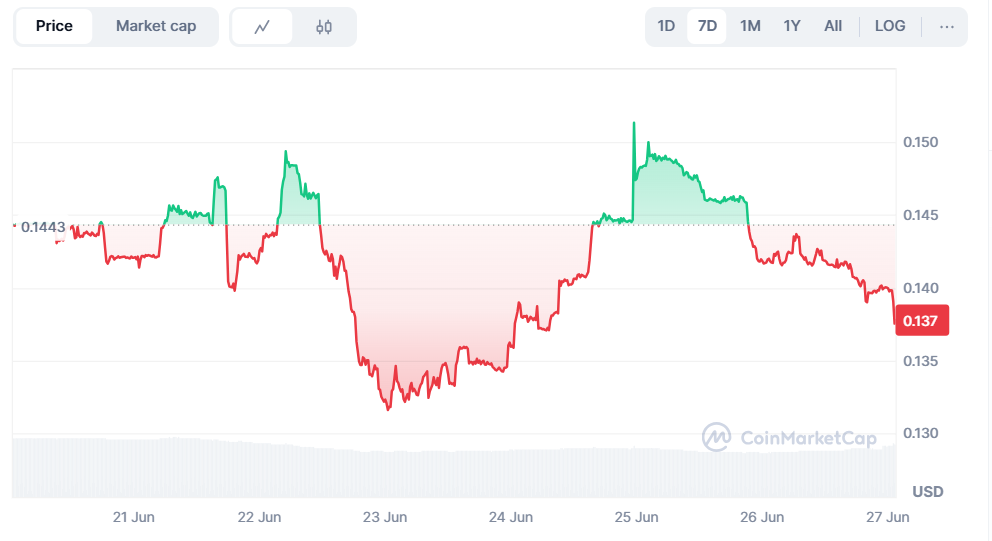The image size is (992, 541).
Task: Click the volume bars area under chart
Action: pos(450,470)
